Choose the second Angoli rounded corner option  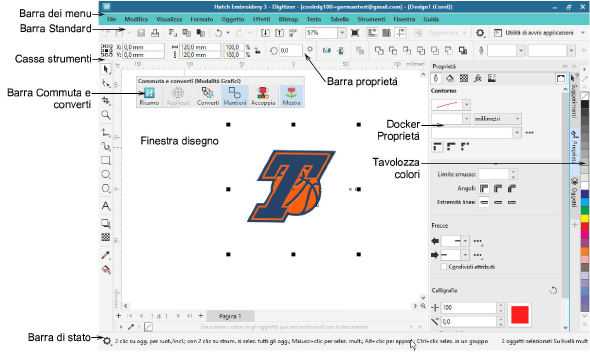(498, 188)
